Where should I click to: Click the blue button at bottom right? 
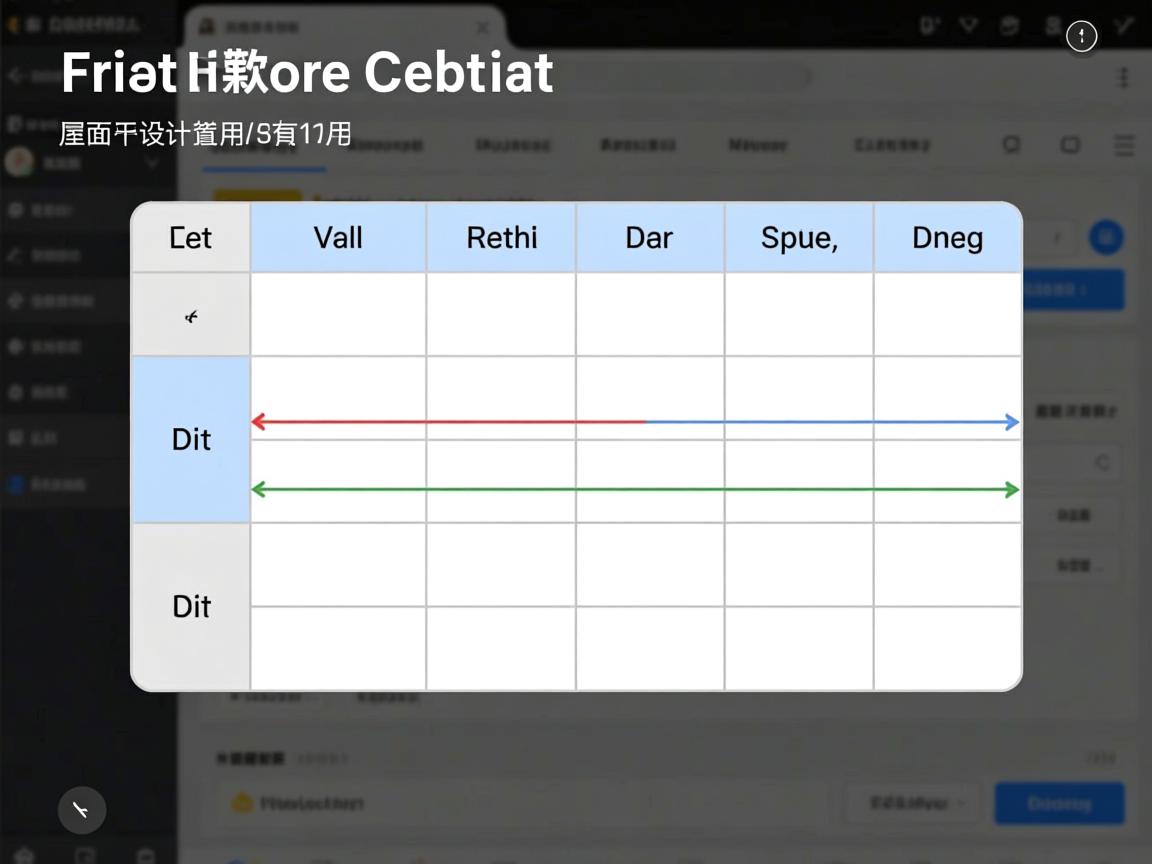click(1059, 803)
